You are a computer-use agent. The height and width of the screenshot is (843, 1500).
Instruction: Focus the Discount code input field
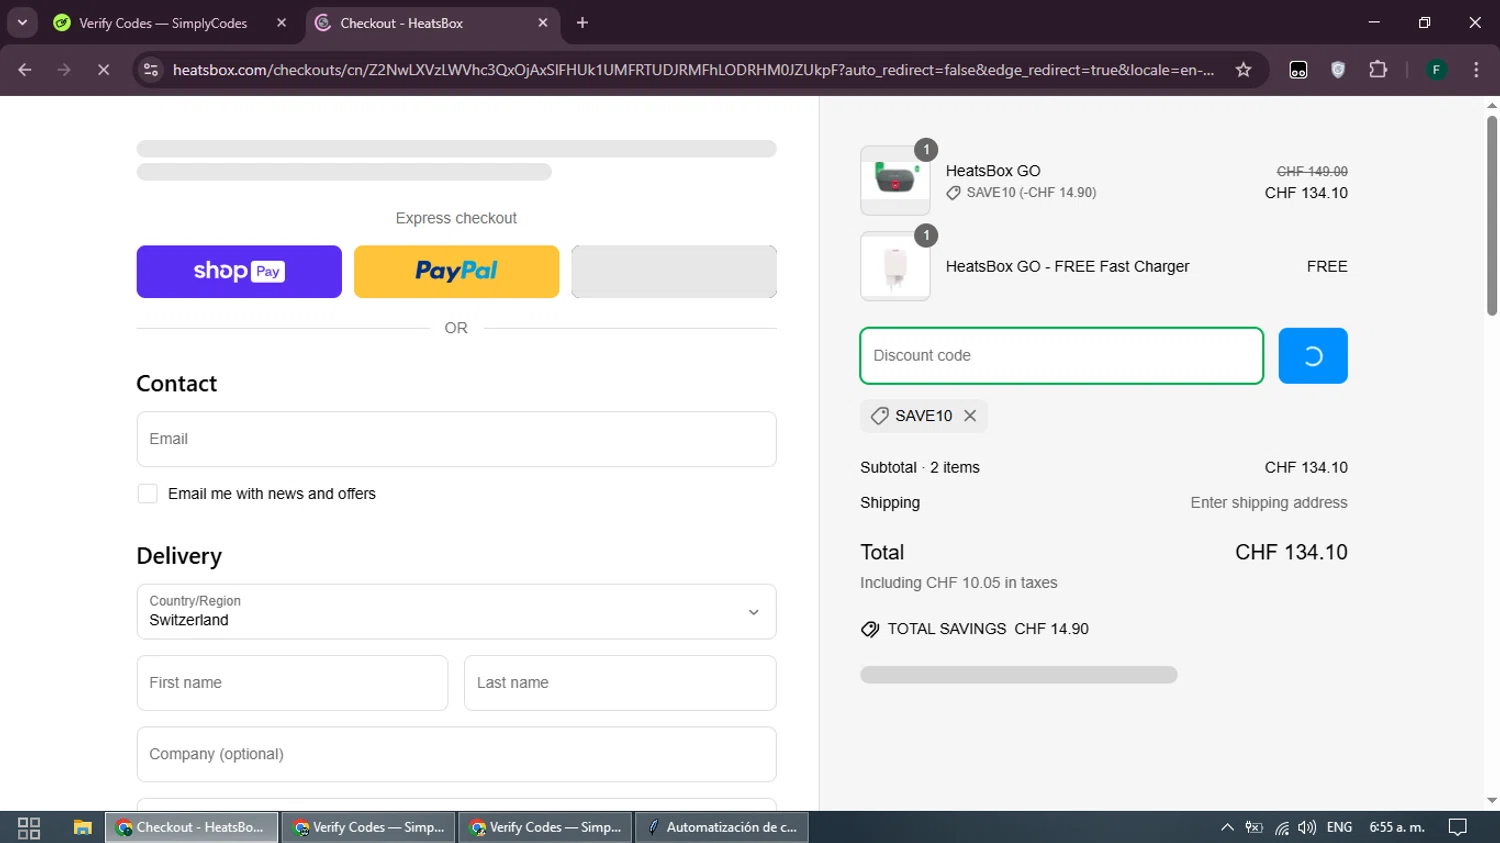1061,356
